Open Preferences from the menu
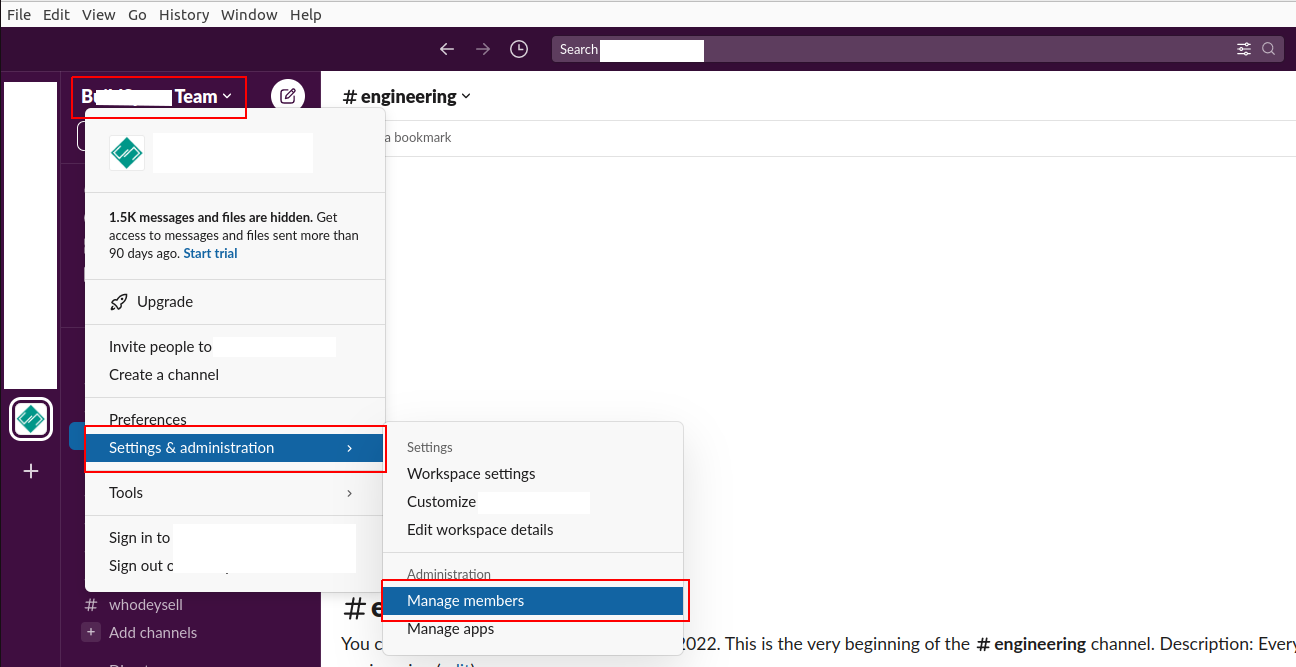 pyautogui.click(x=235, y=420)
